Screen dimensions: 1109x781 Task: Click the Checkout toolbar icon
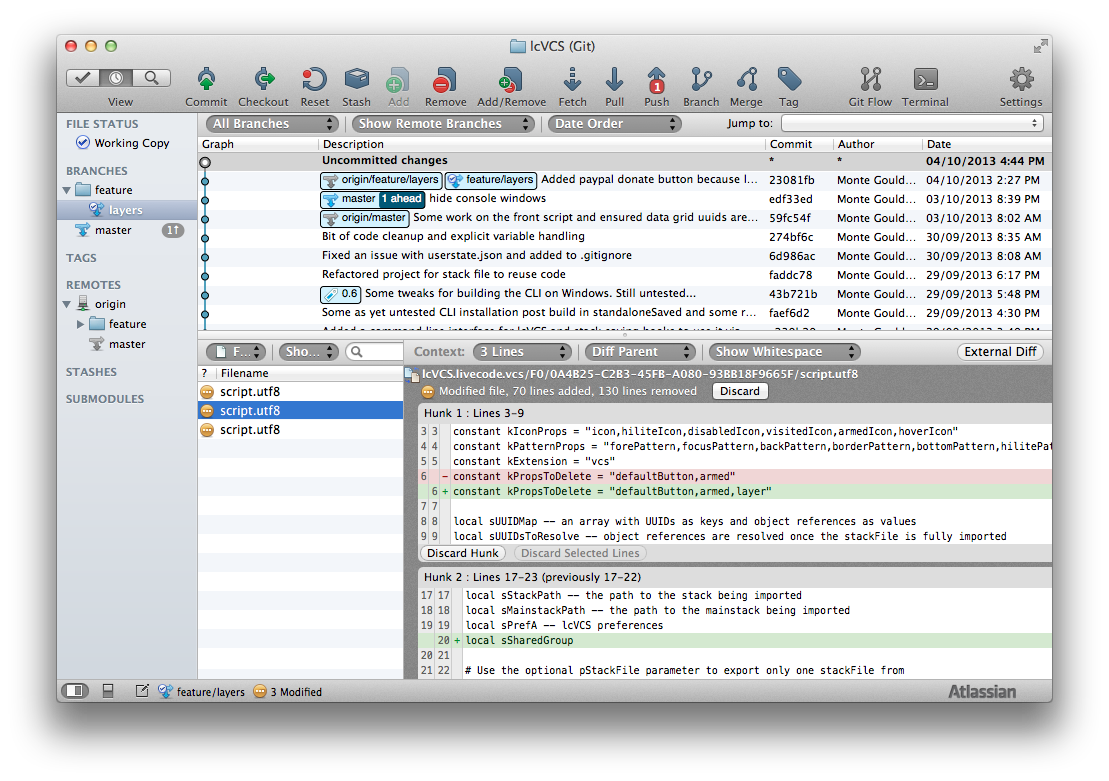[264, 79]
